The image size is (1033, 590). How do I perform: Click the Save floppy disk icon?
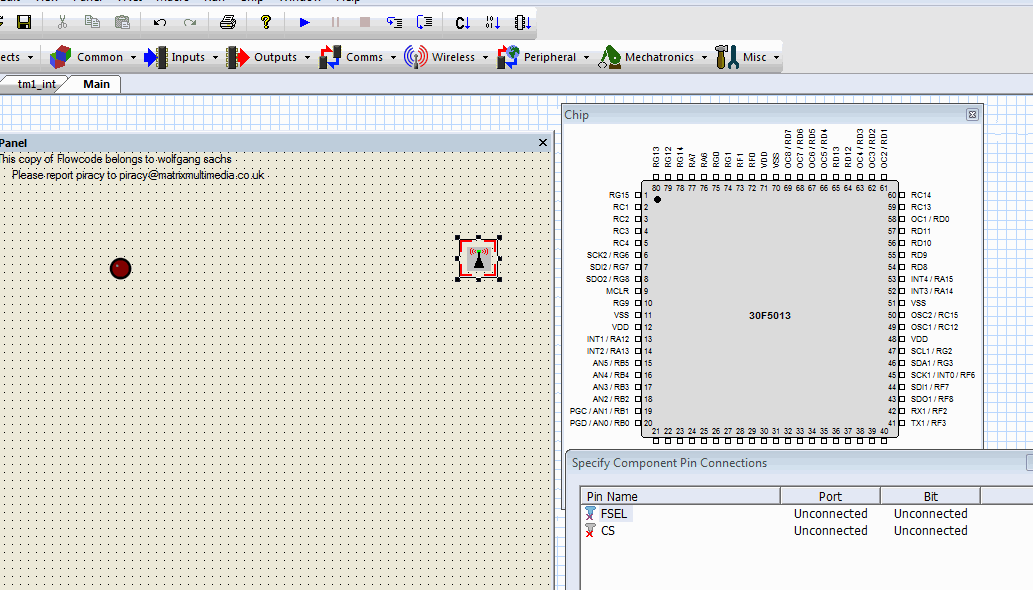tap(24, 22)
